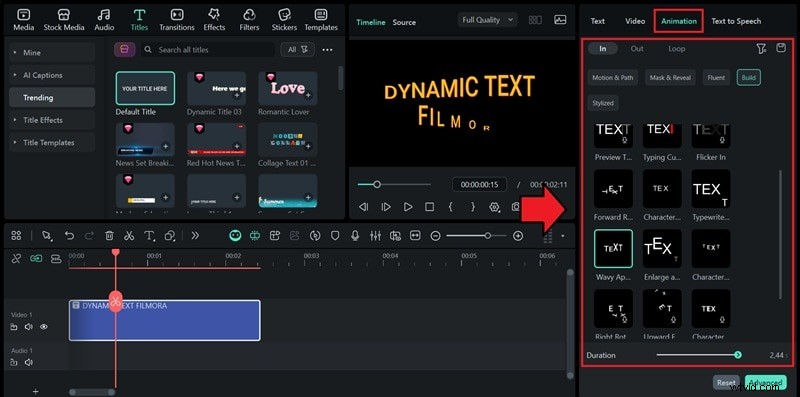800x397 pixels.
Task: Toggle the auto ripple link icon
Action: 16,259
